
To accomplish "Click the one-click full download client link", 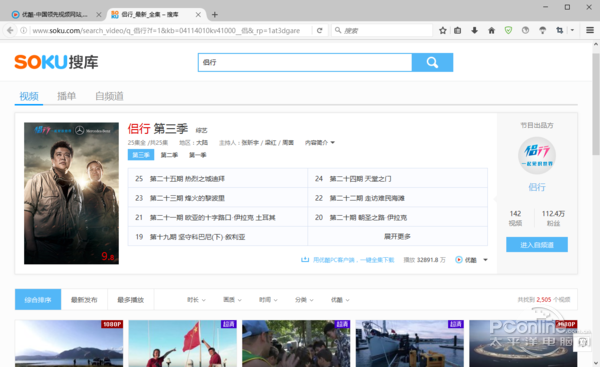I will 353,260.
